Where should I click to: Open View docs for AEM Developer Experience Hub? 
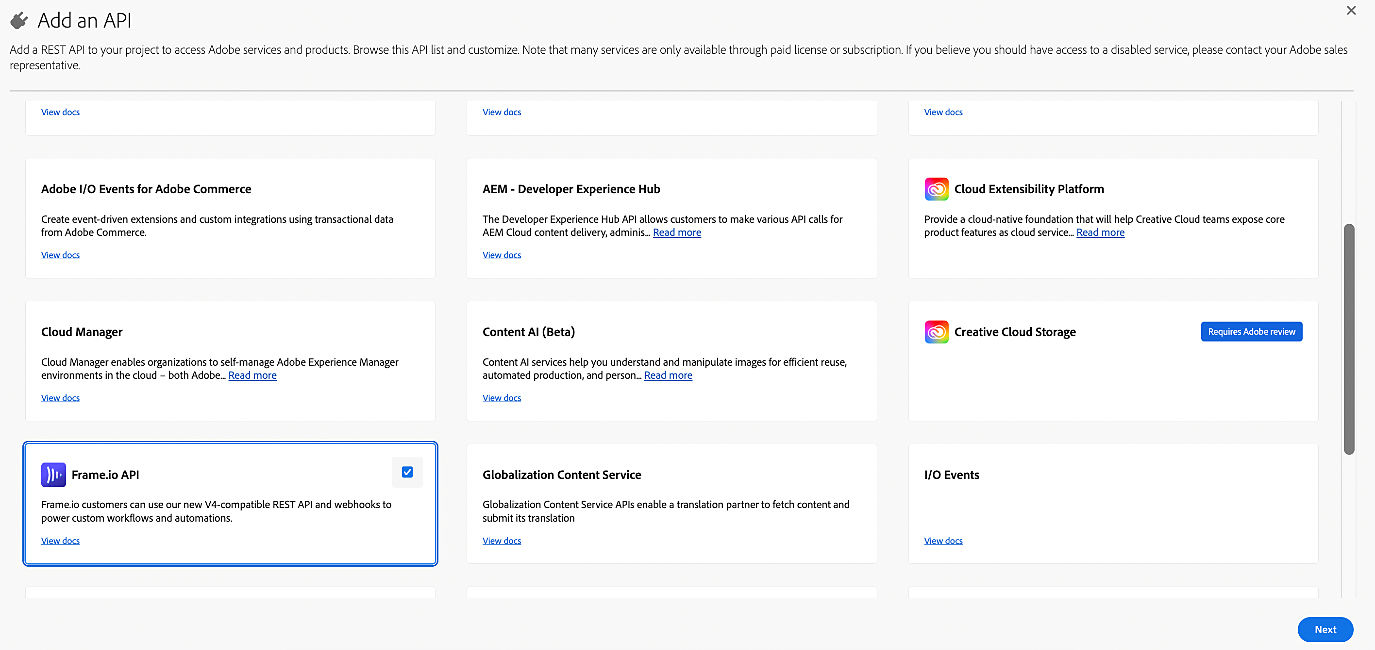point(502,255)
